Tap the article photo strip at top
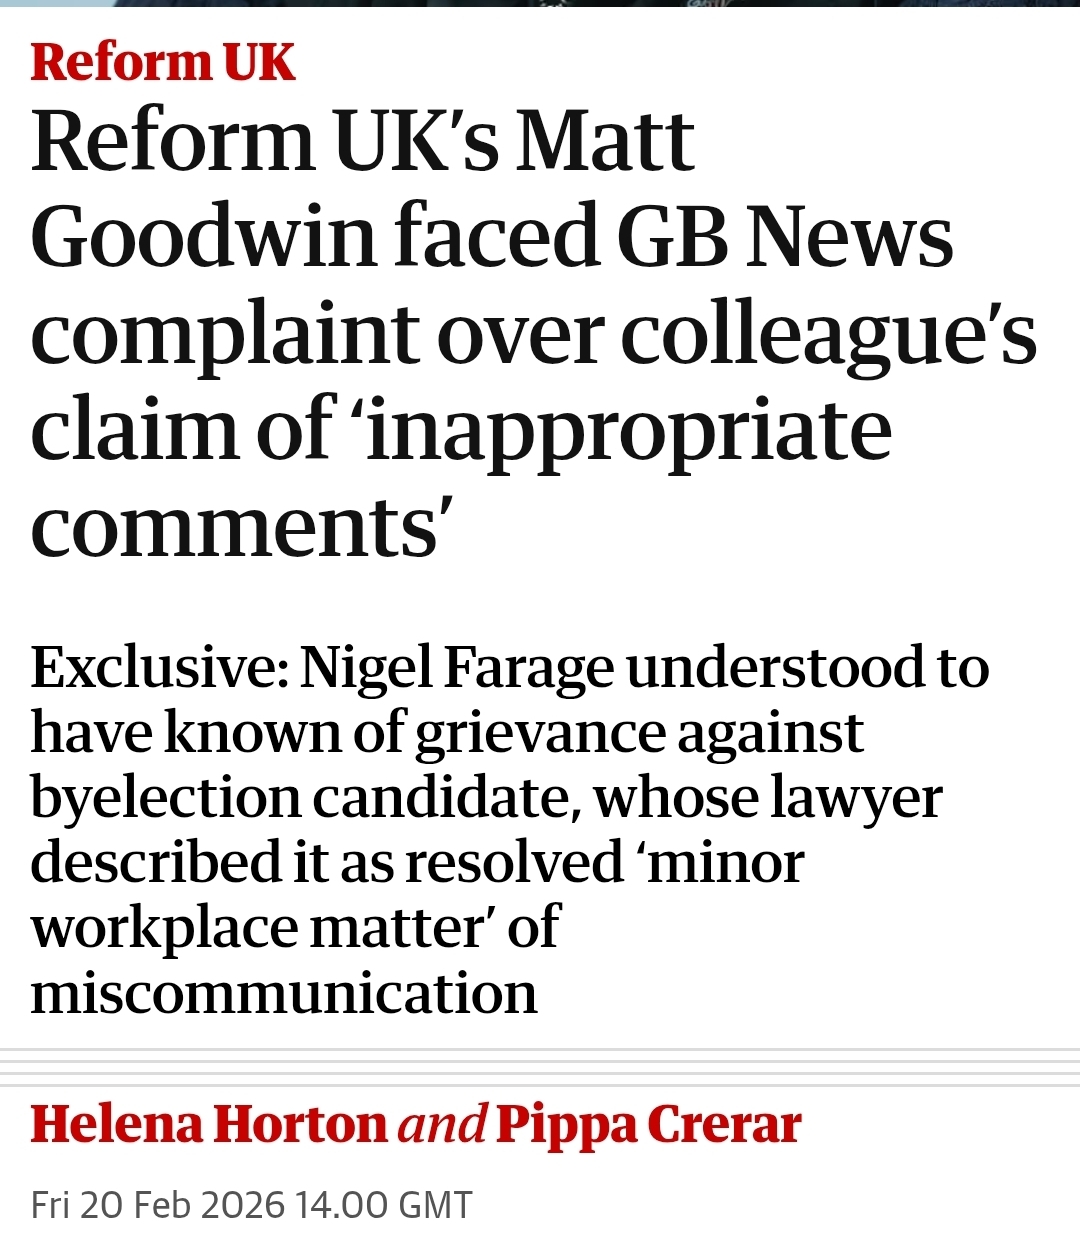Screen dimensions: 1080x1237 540,4
